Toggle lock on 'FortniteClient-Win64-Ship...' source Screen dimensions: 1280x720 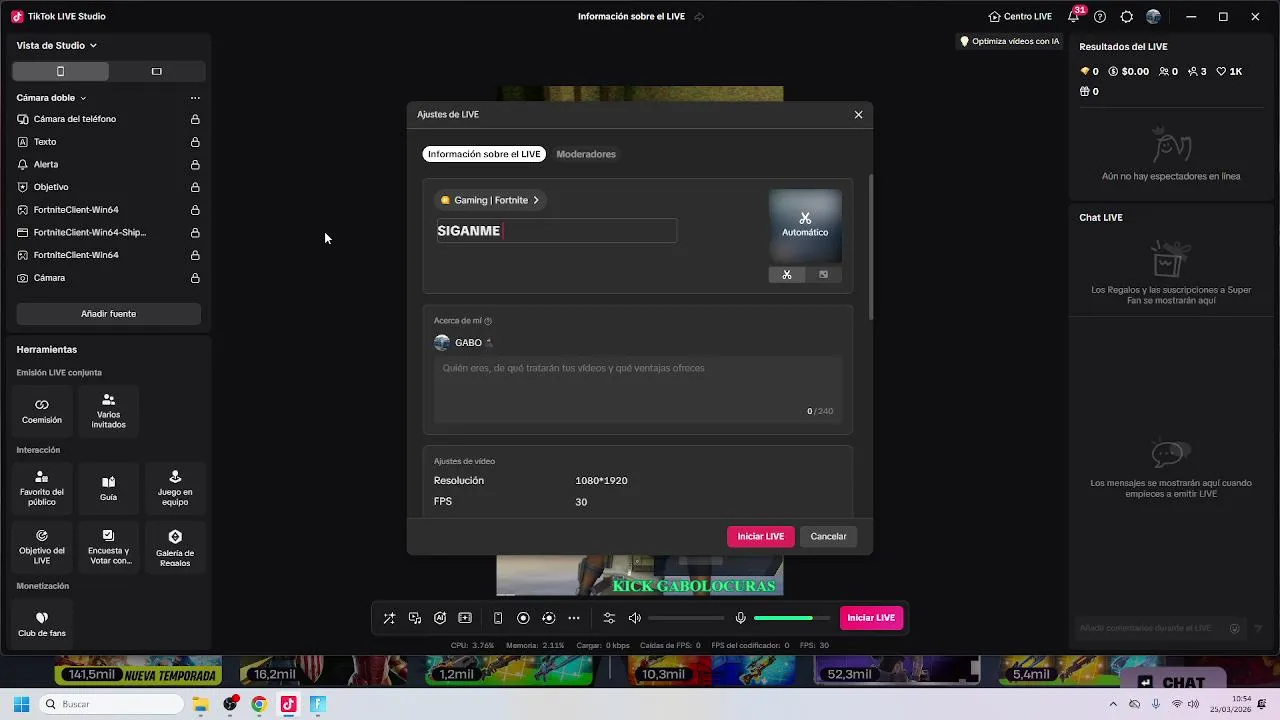pos(195,233)
